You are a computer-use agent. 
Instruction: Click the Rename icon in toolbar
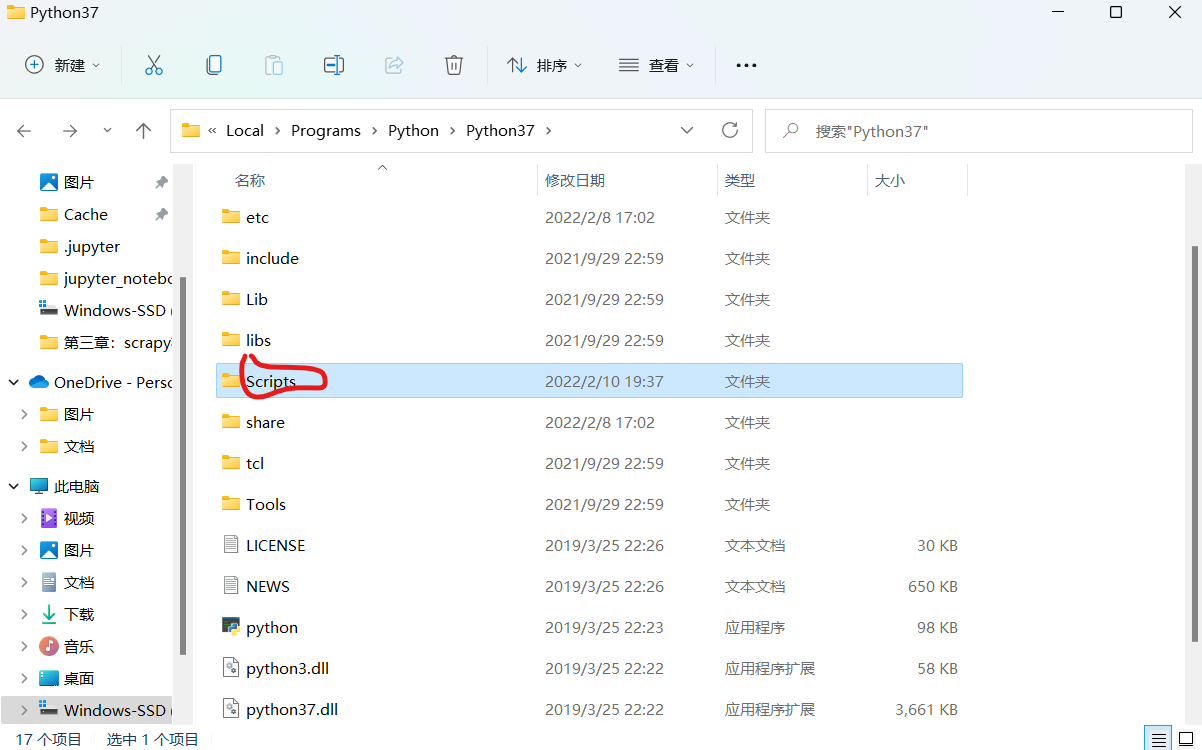click(334, 65)
